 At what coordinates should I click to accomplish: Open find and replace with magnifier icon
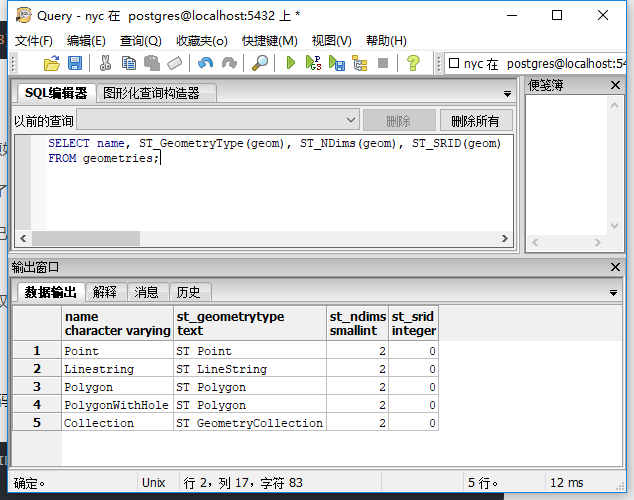tap(260, 63)
